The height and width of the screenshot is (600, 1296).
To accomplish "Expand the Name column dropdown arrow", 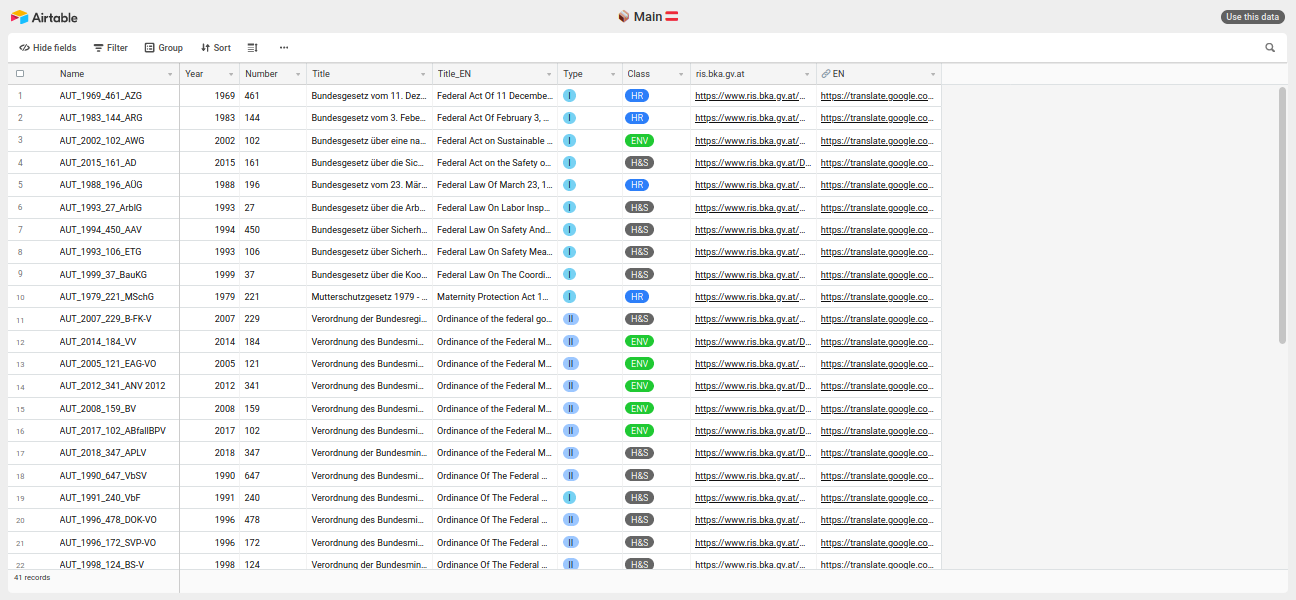I will pyautogui.click(x=170, y=75).
